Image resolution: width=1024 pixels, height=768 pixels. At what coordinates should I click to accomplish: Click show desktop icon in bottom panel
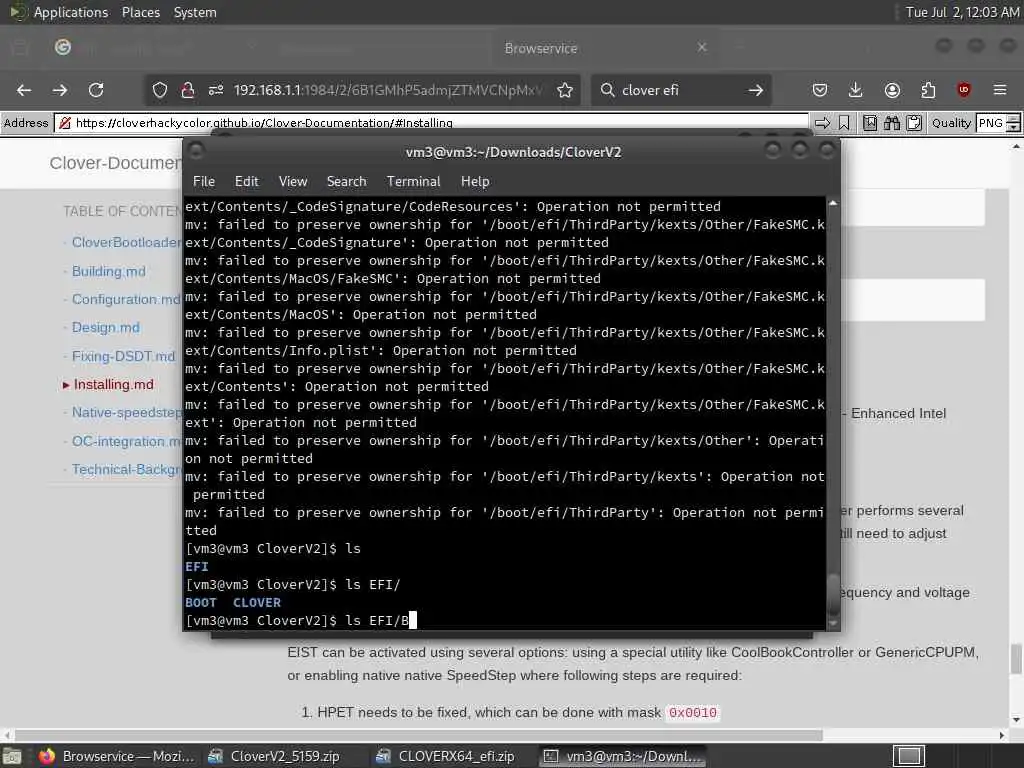click(x=12, y=757)
